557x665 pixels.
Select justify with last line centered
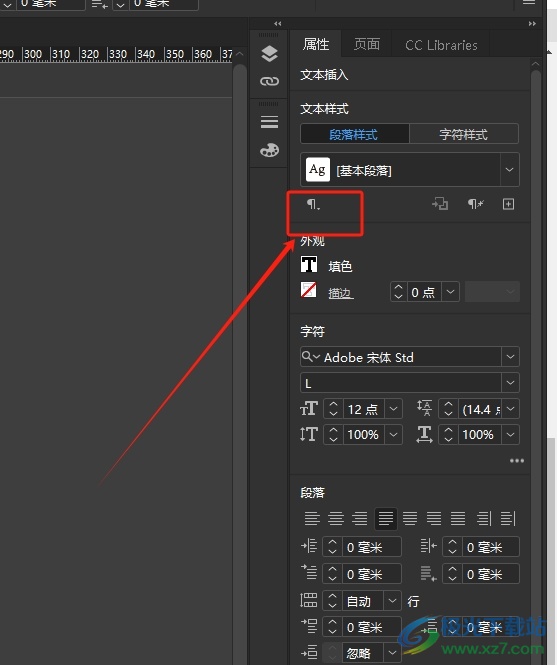[410, 518]
